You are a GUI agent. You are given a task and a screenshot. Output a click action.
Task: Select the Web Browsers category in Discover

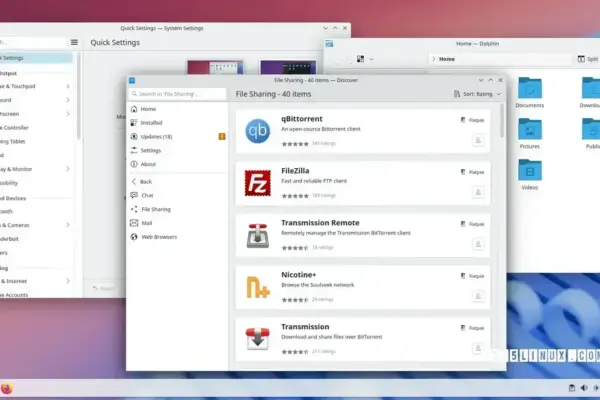177,237
